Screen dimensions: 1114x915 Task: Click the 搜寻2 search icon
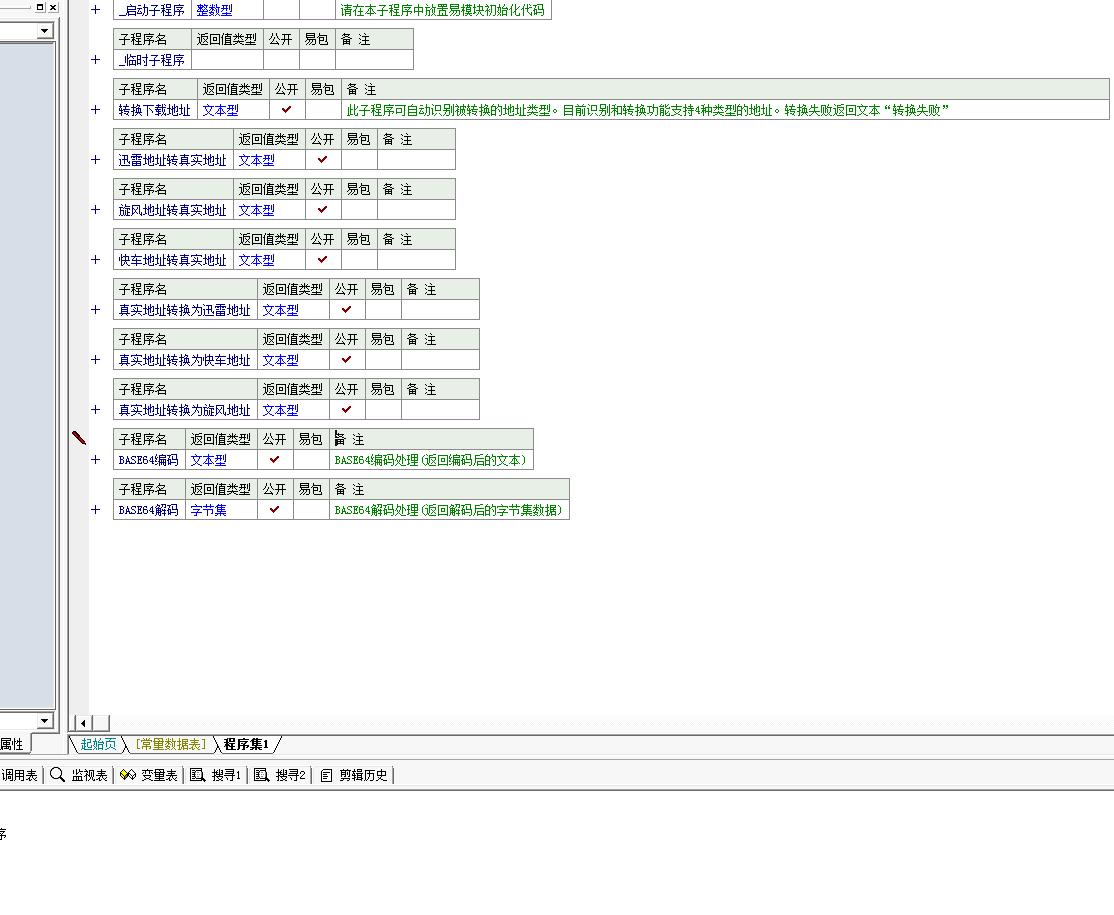point(262,775)
